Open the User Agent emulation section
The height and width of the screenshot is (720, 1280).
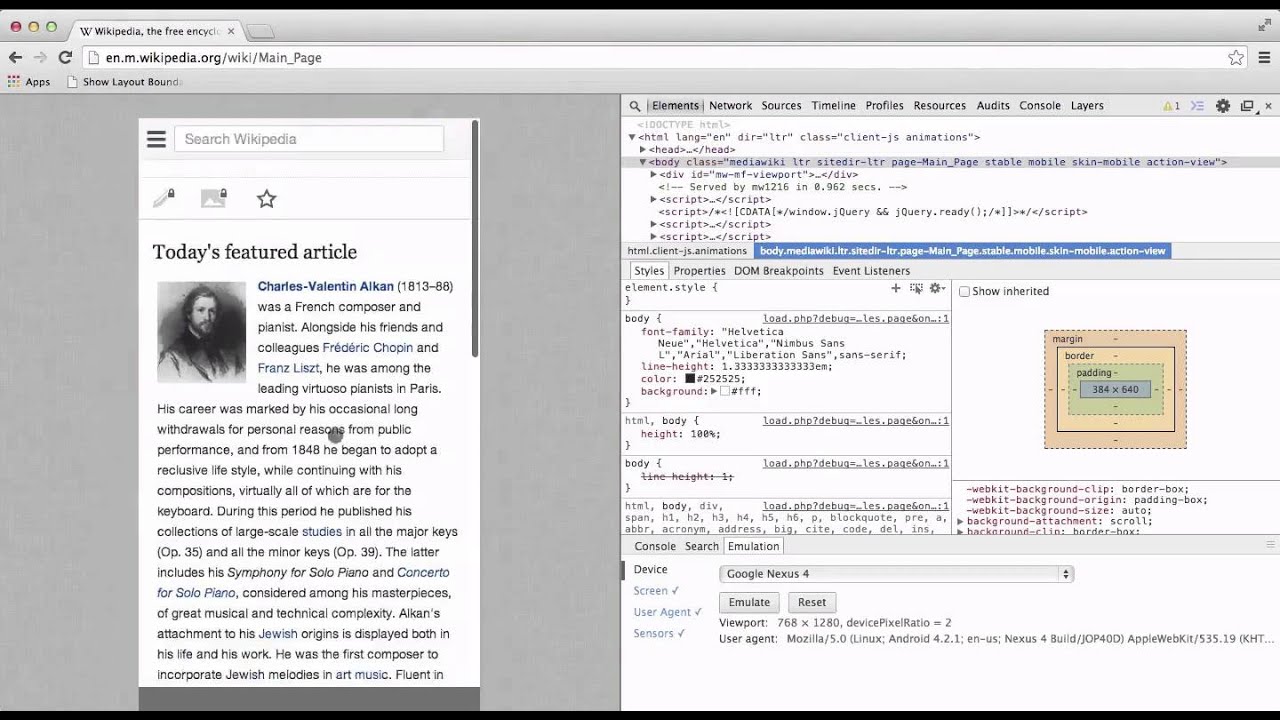(x=667, y=612)
